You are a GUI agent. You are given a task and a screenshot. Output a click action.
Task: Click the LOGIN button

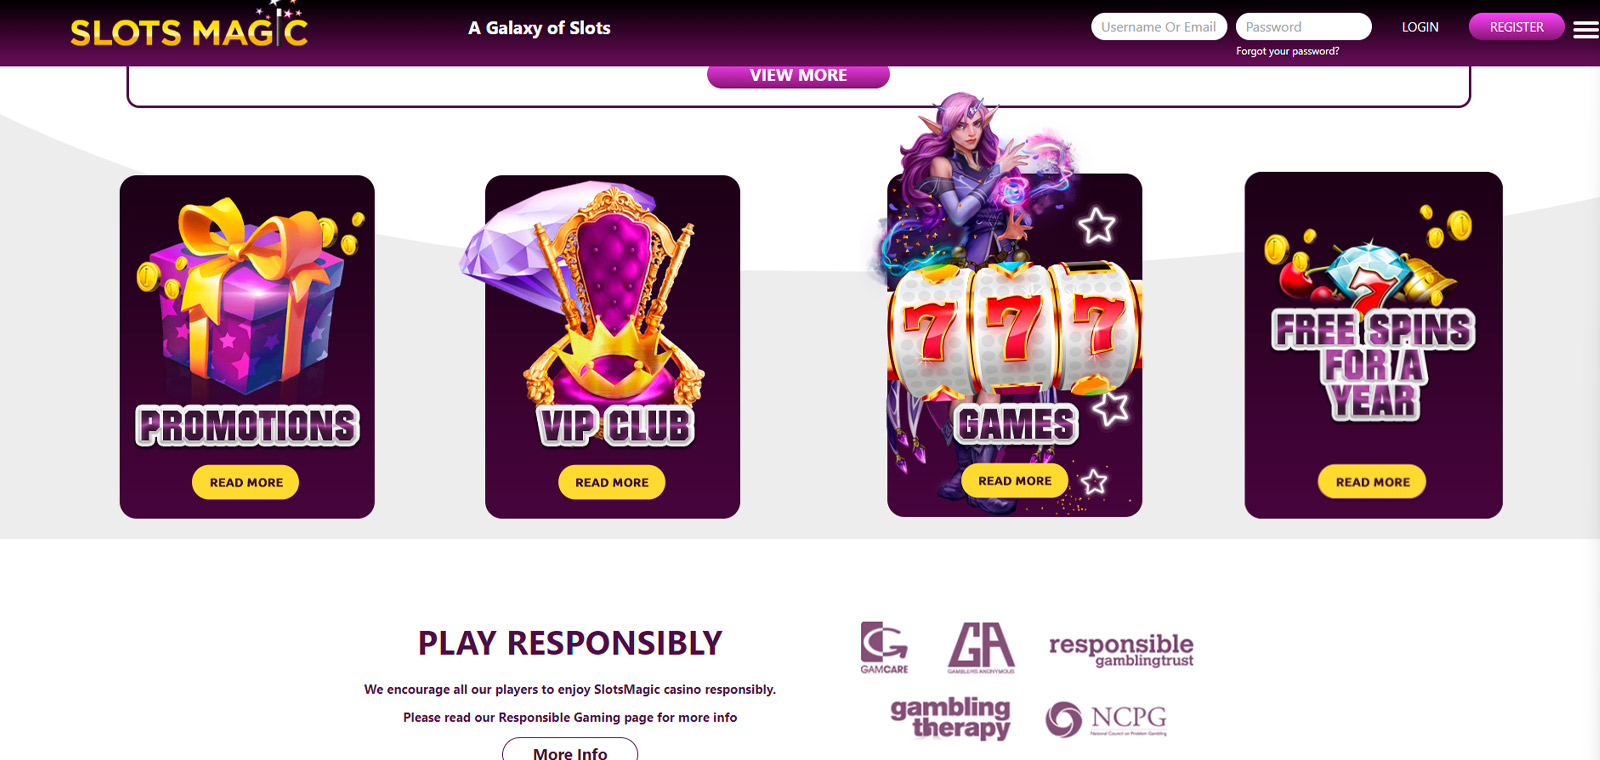click(1420, 27)
